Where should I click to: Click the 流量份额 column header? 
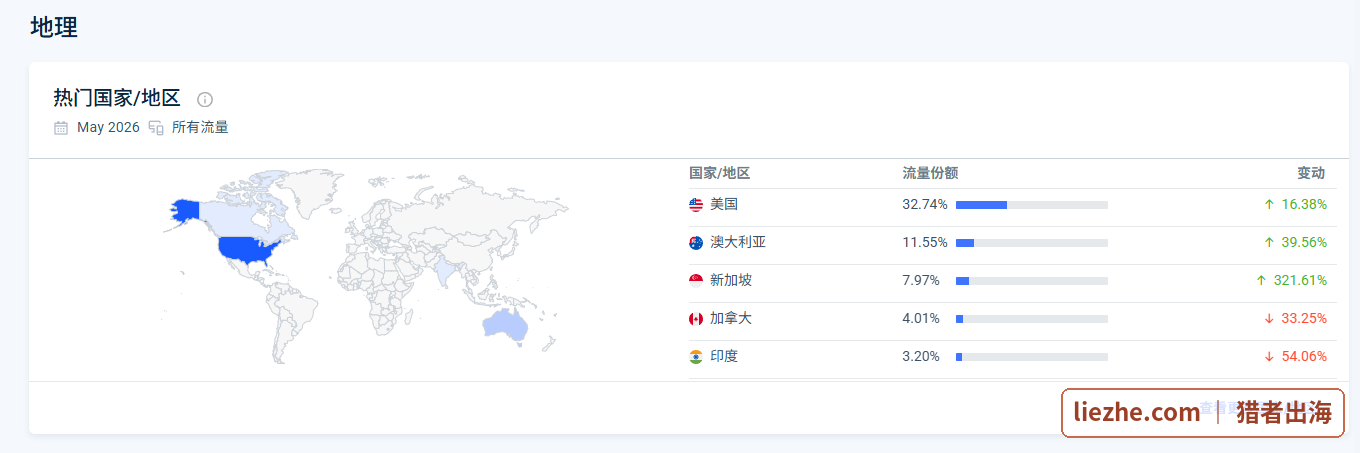point(930,173)
